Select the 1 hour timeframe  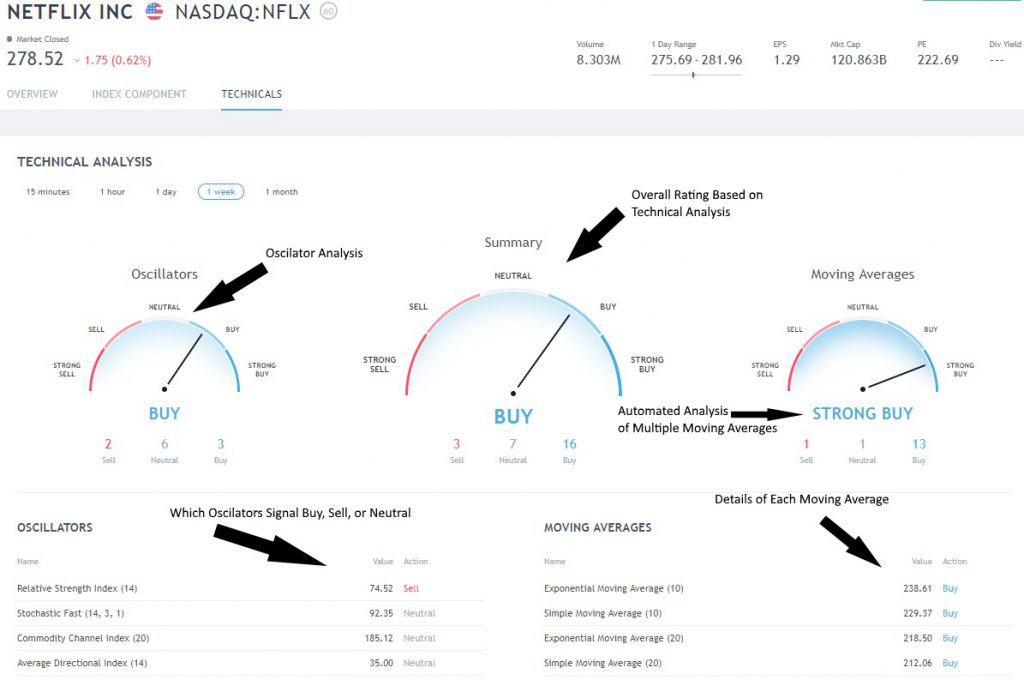[112, 192]
